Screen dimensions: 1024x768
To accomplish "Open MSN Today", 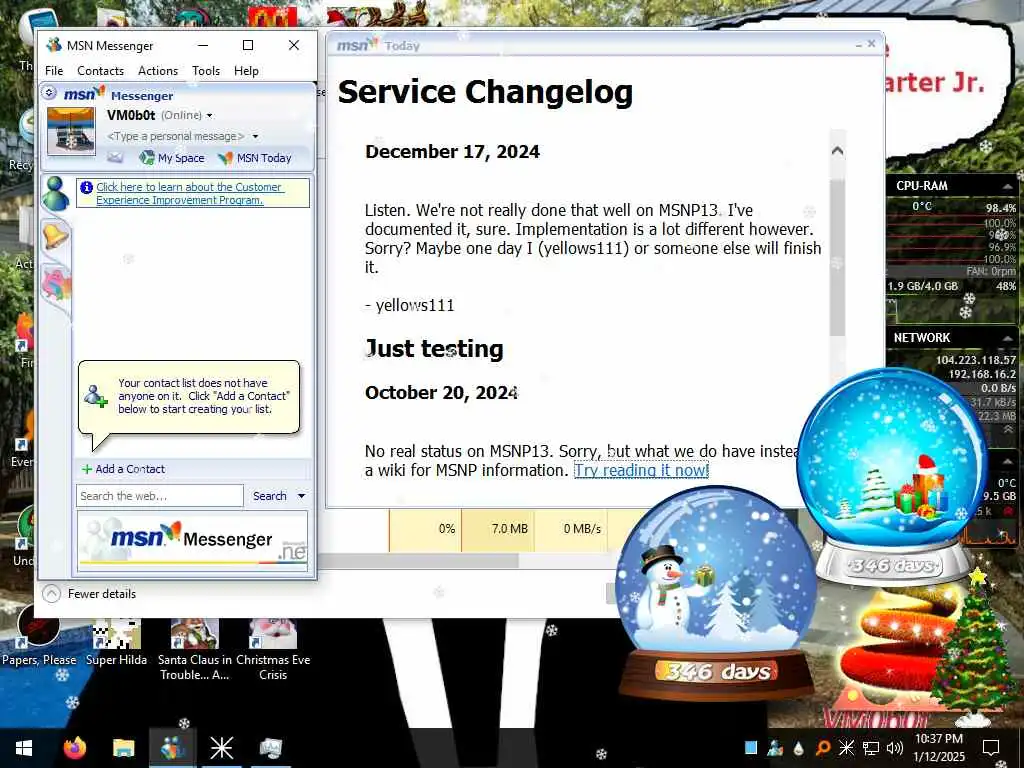I will (x=255, y=157).
